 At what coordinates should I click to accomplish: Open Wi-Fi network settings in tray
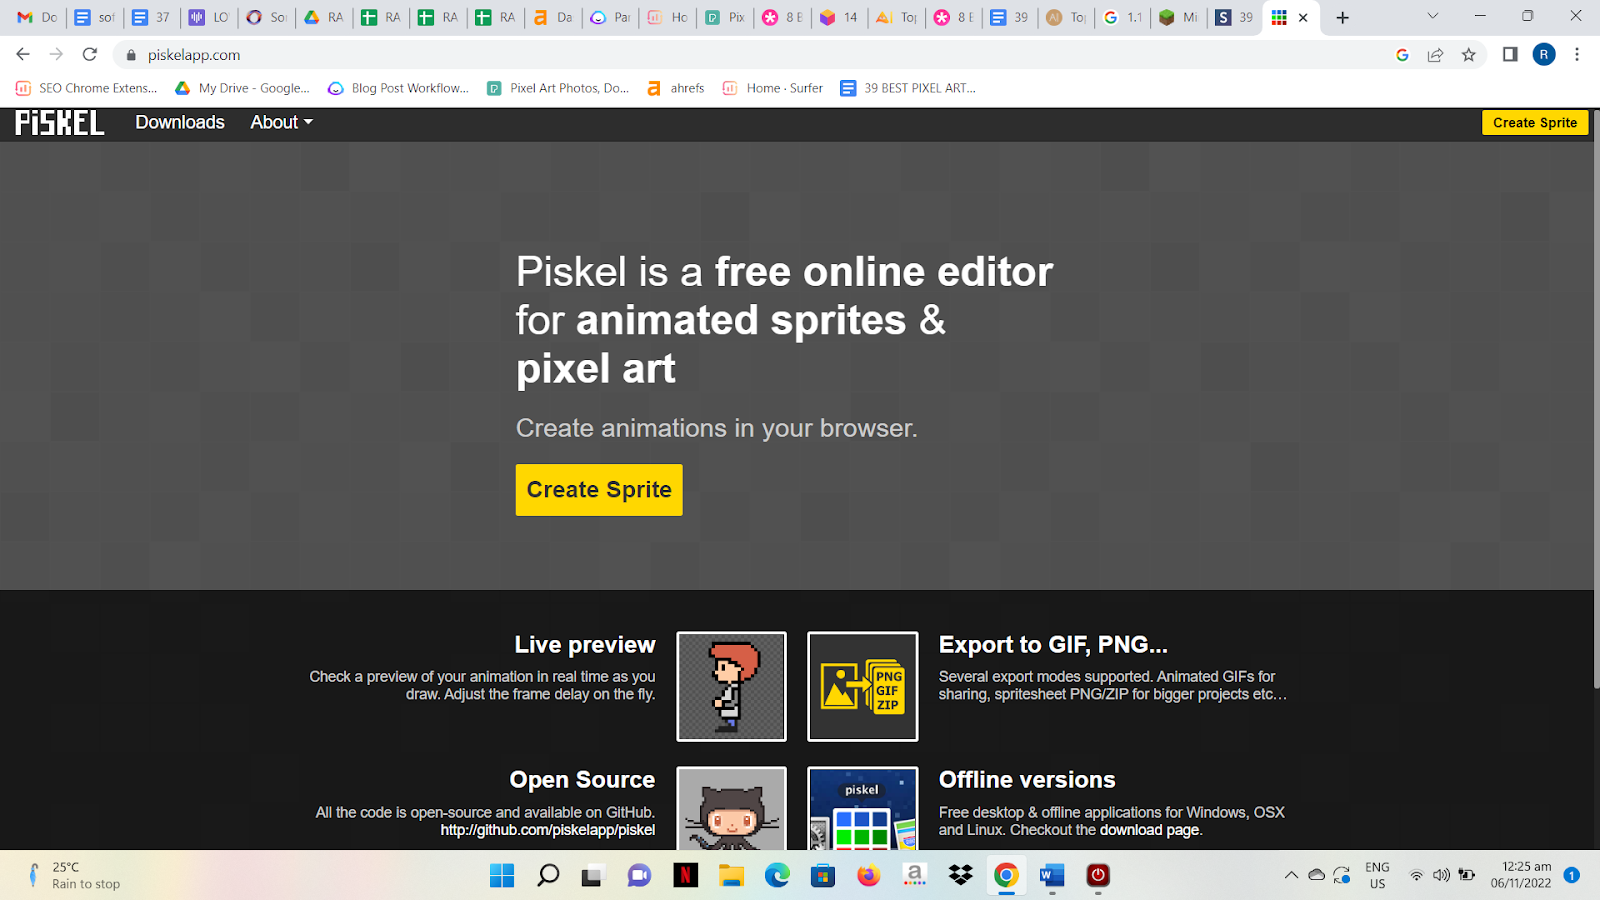(x=1416, y=875)
